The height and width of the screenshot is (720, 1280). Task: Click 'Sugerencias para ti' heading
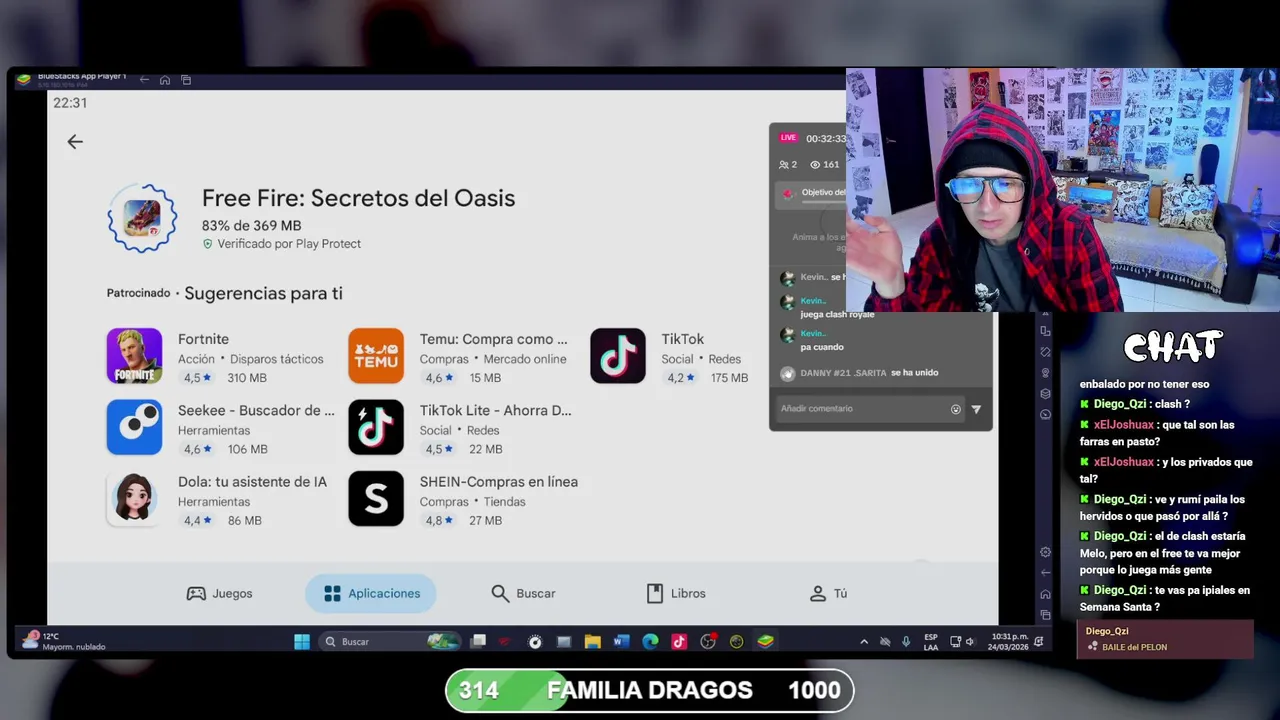(263, 293)
